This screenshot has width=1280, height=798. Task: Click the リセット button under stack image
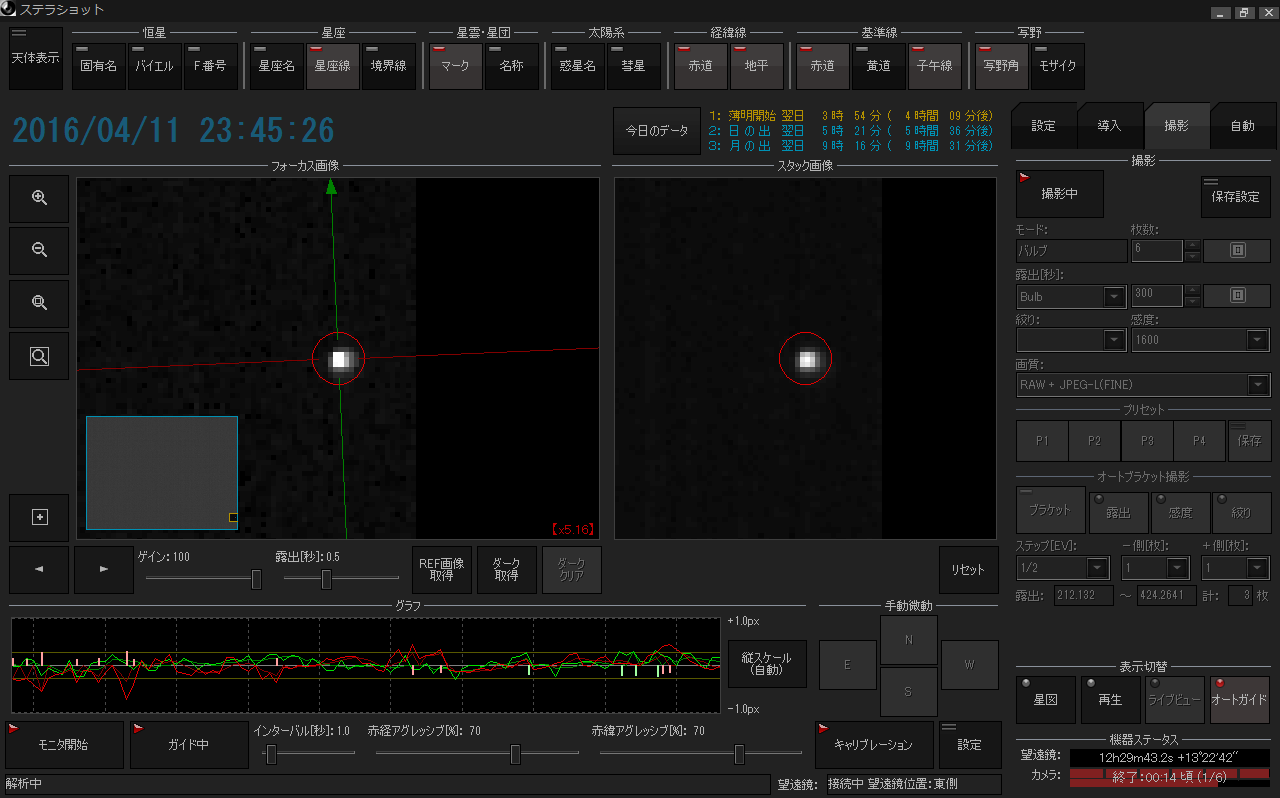pos(968,570)
